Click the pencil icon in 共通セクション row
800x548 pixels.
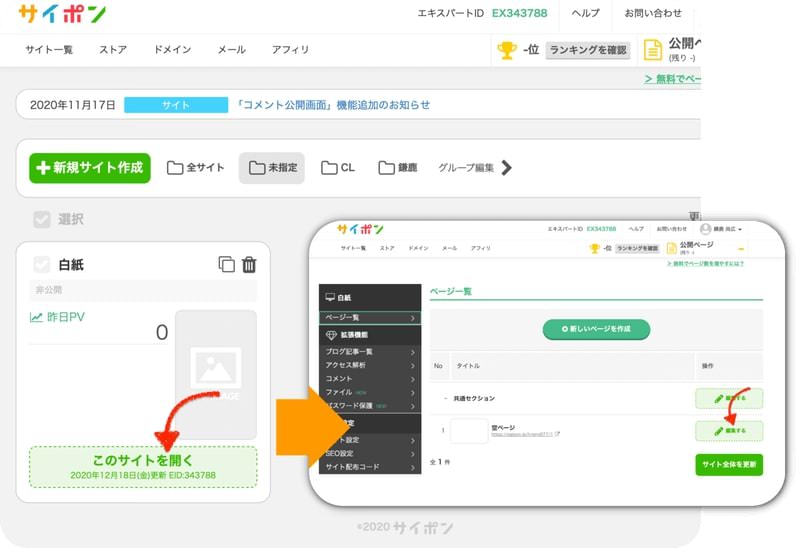point(719,398)
